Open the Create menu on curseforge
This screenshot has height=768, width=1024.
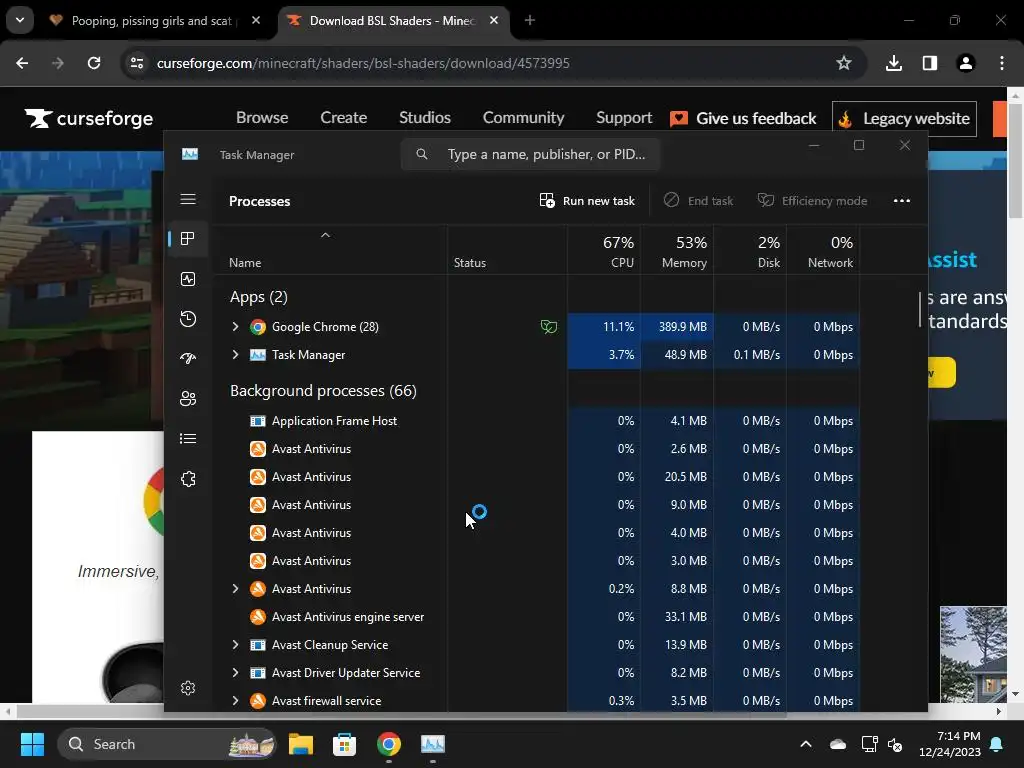tap(344, 118)
